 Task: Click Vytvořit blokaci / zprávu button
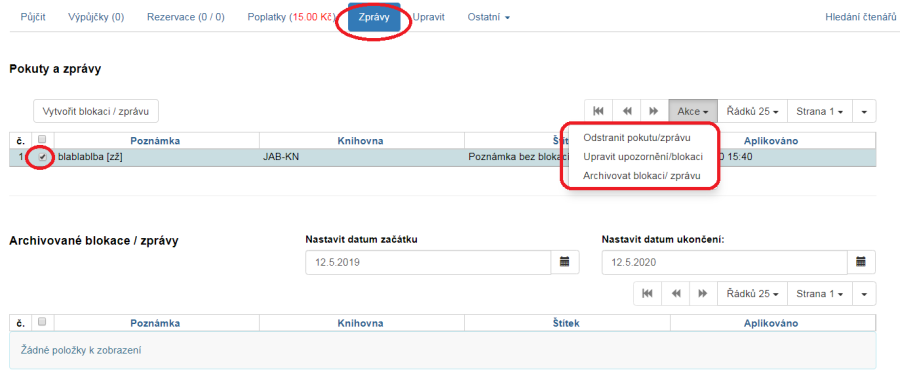(x=96, y=111)
